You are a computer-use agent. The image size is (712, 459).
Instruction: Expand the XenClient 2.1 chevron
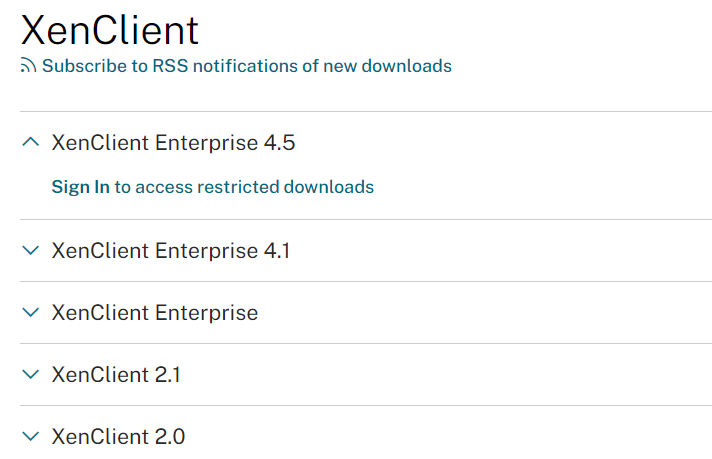(x=30, y=375)
